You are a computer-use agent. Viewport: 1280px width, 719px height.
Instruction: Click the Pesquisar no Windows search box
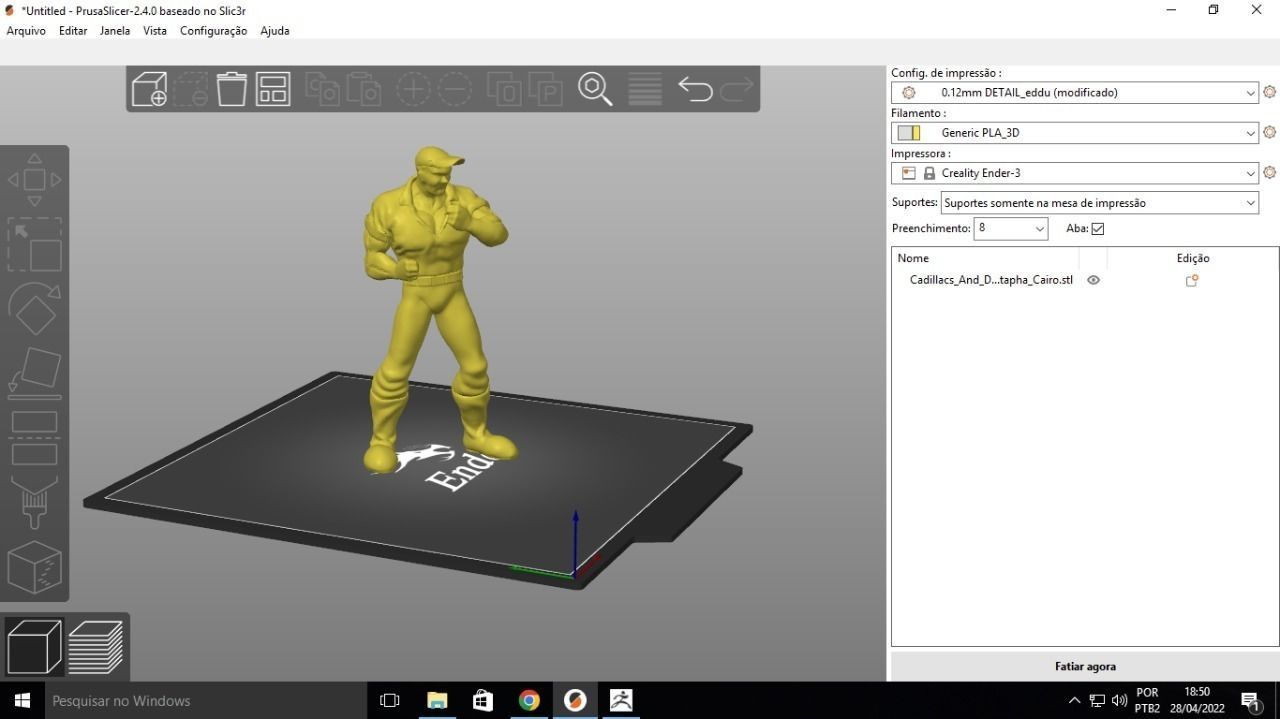(x=206, y=700)
